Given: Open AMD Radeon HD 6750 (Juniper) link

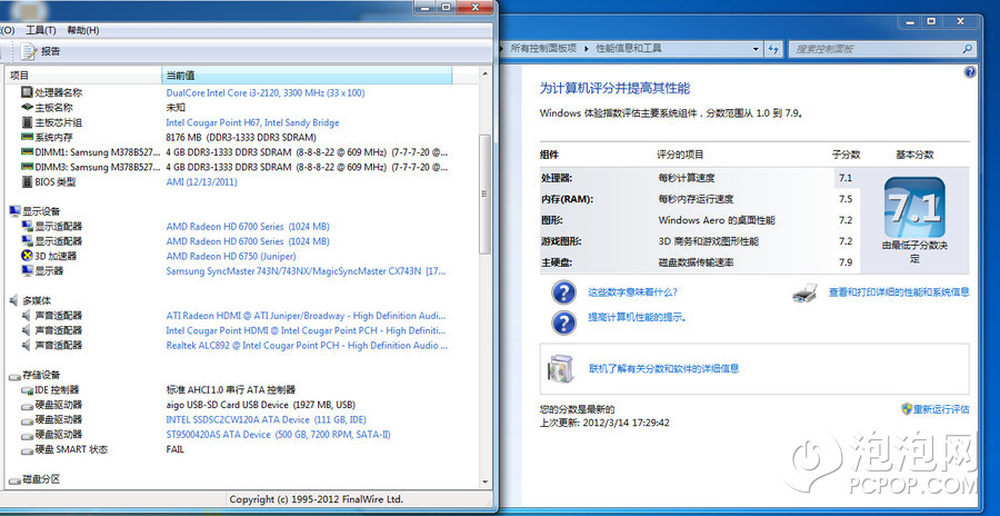Looking at the screenshot, I should 231,256.
